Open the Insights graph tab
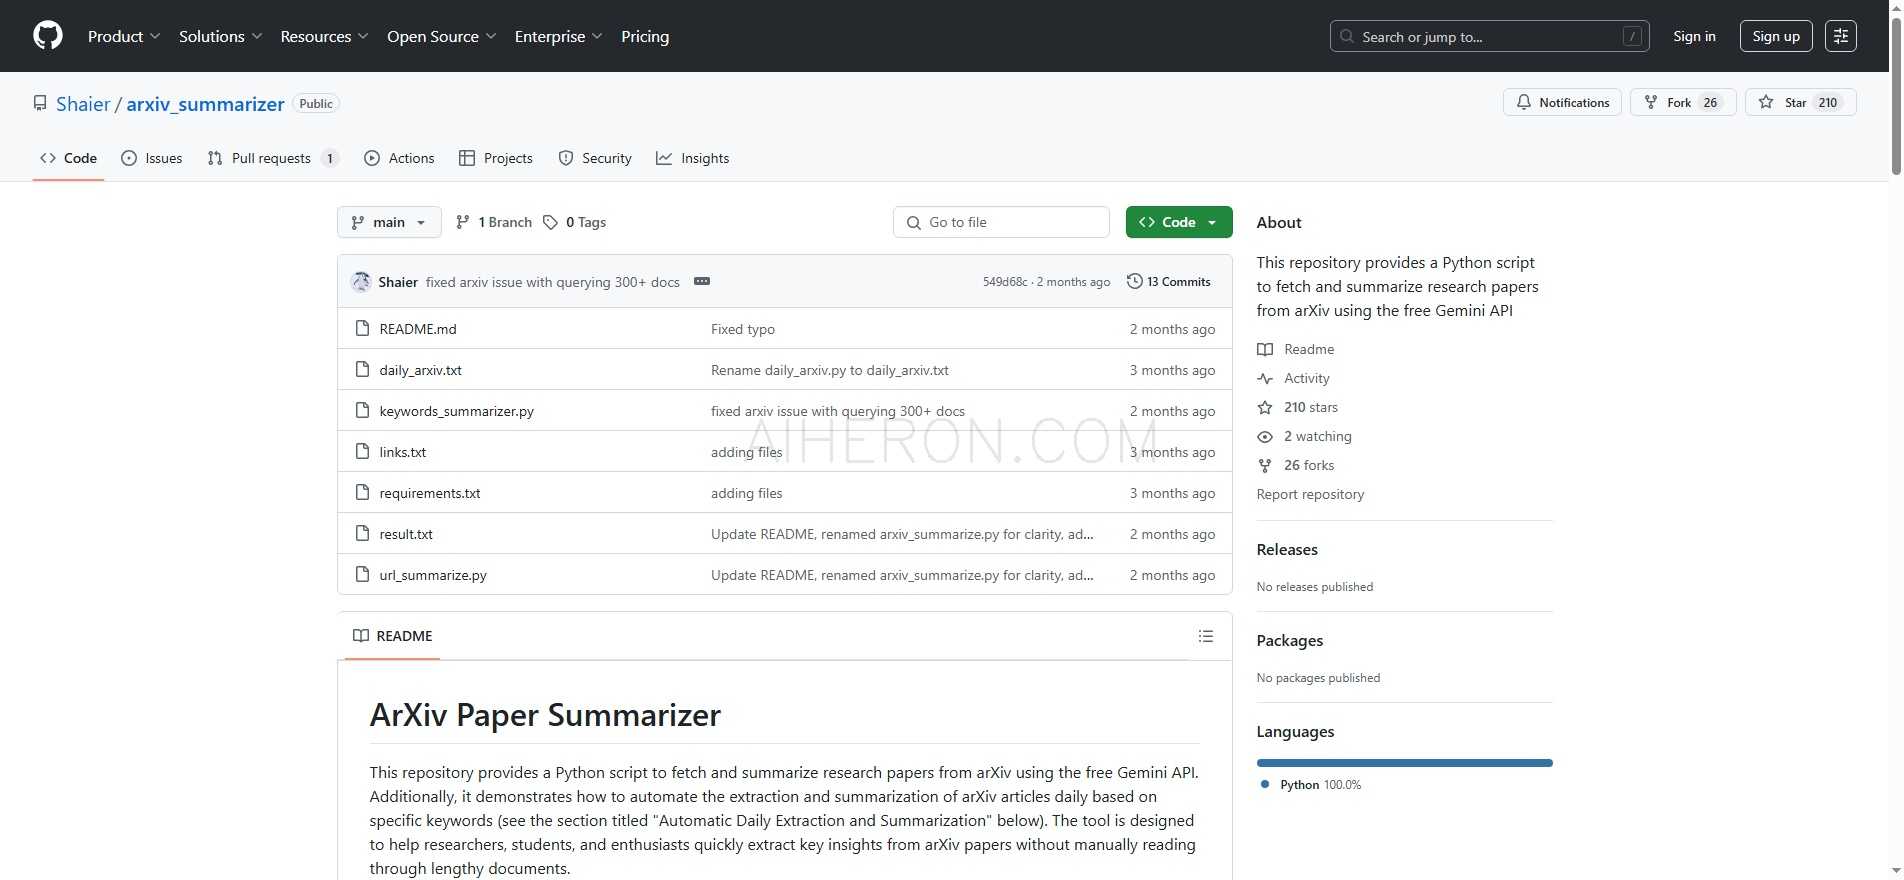 click(x=693, y=158)
